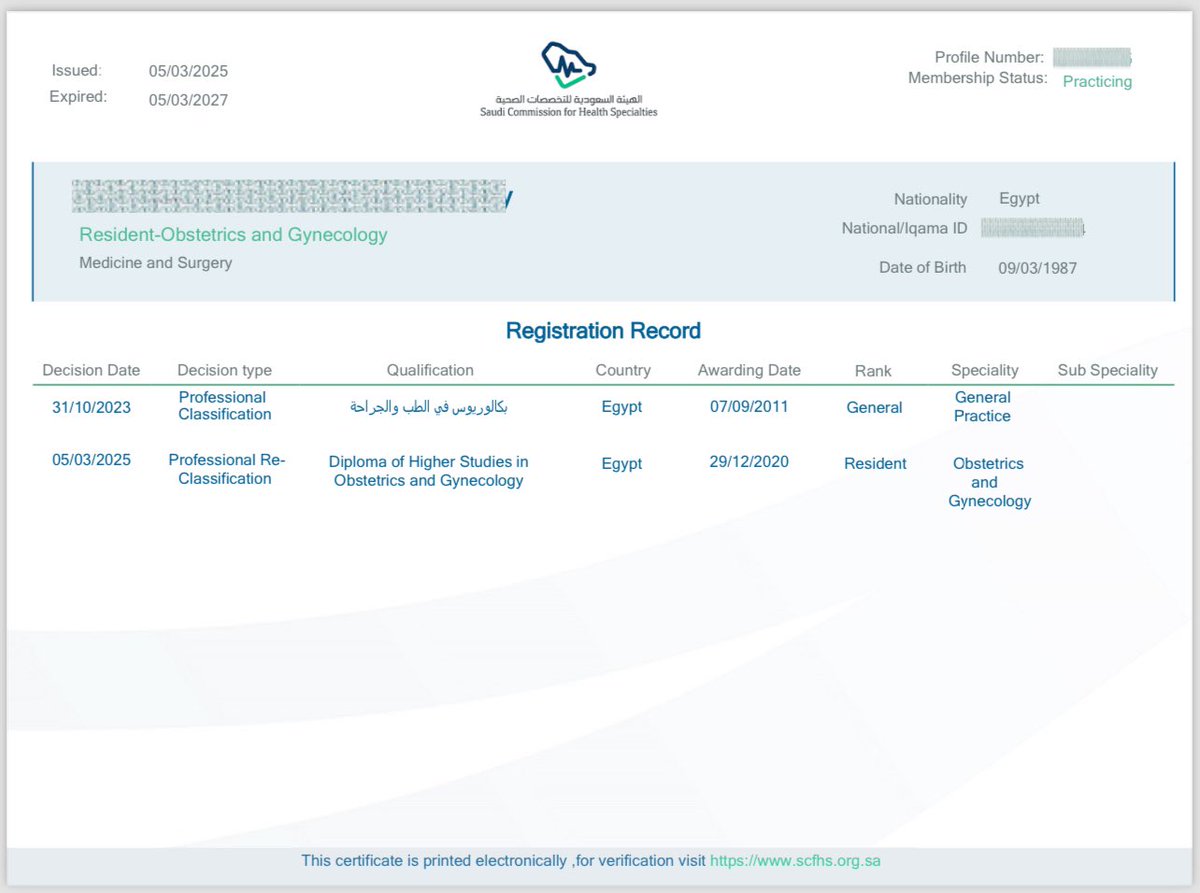Expand the Qualification column header
1200x893 pixels.
(430, 369)
